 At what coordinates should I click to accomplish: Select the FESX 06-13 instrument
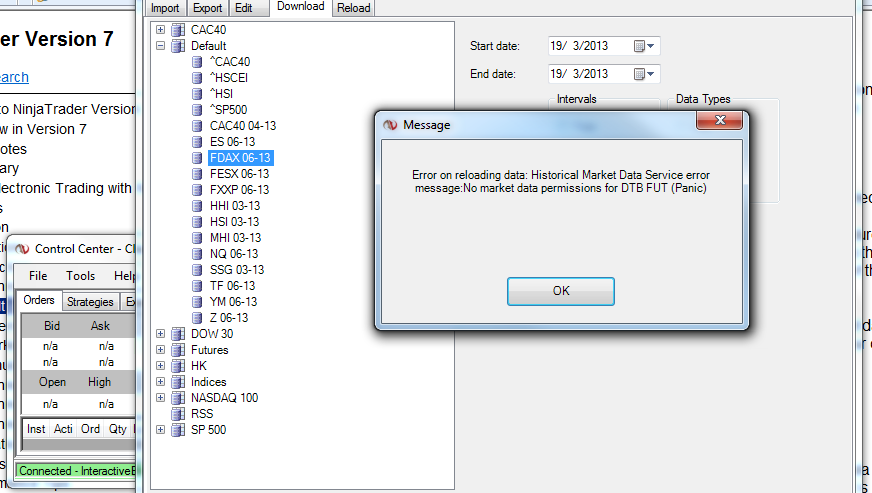[240, 174]
